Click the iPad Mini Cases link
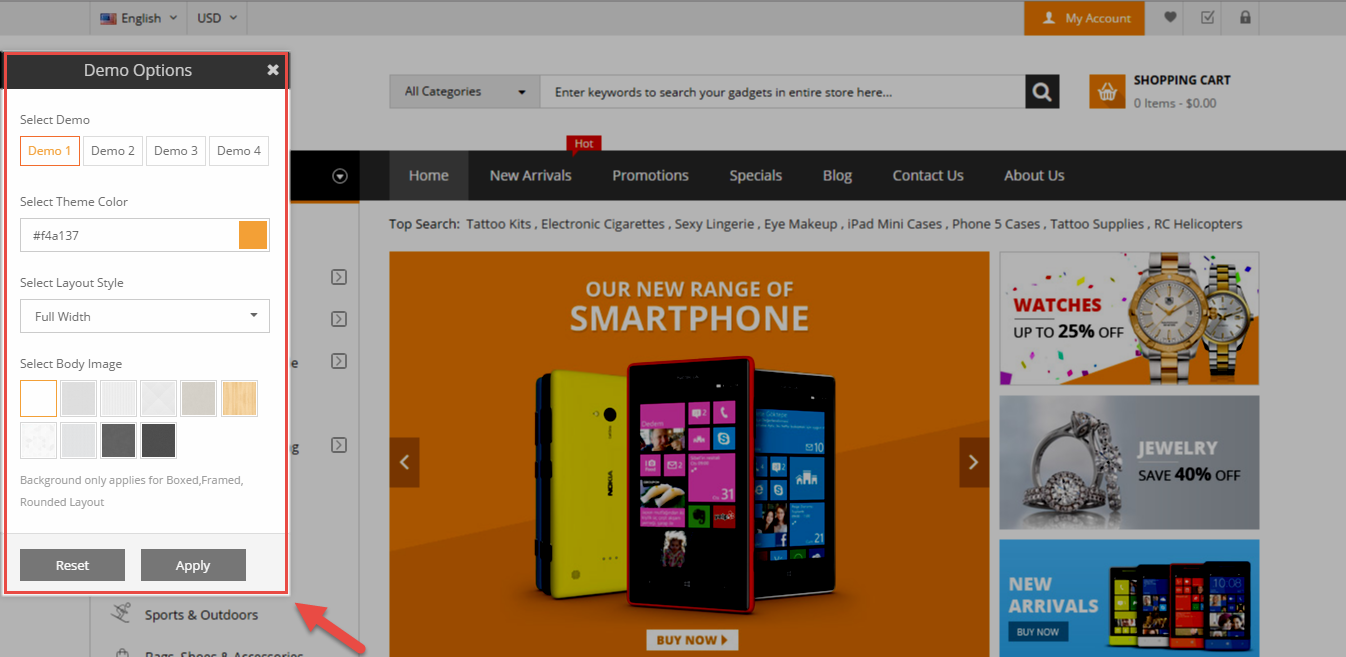1346x657 pixels. click(894, 224)
